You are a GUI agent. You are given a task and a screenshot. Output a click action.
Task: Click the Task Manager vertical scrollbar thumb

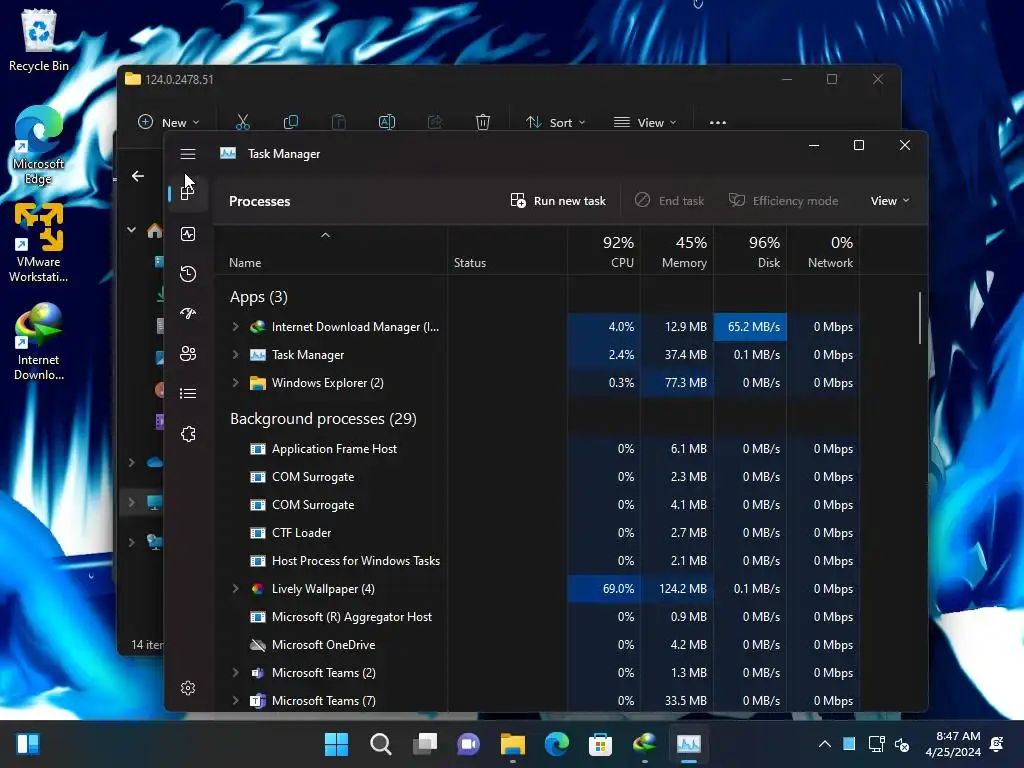pos(920,317)
